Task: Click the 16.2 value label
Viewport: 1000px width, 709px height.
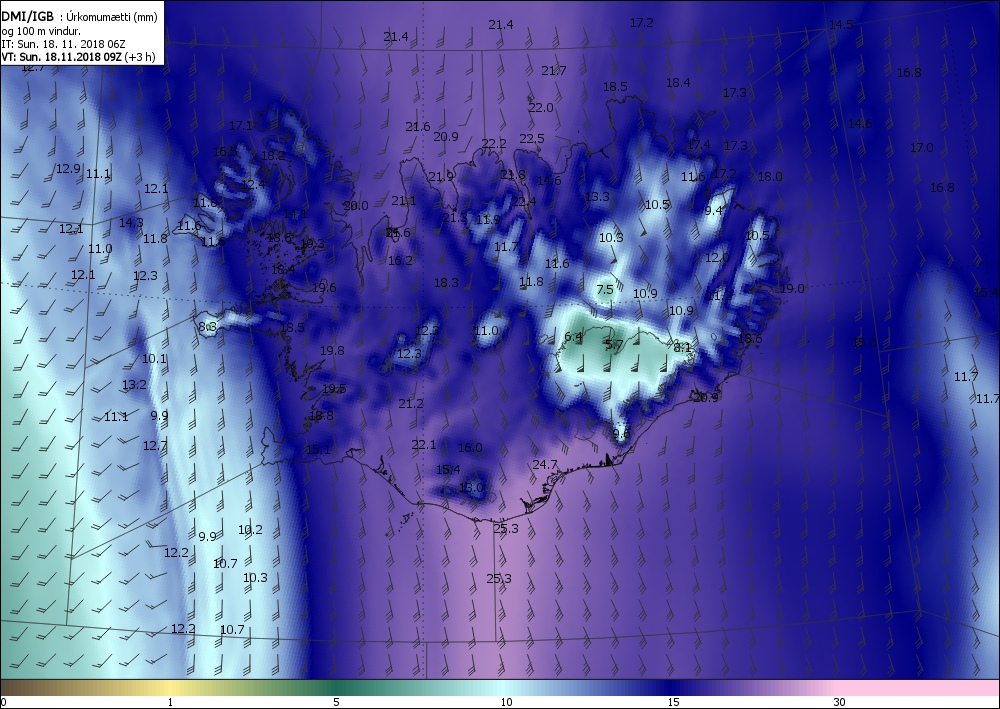Action: [x=400, y=260]
